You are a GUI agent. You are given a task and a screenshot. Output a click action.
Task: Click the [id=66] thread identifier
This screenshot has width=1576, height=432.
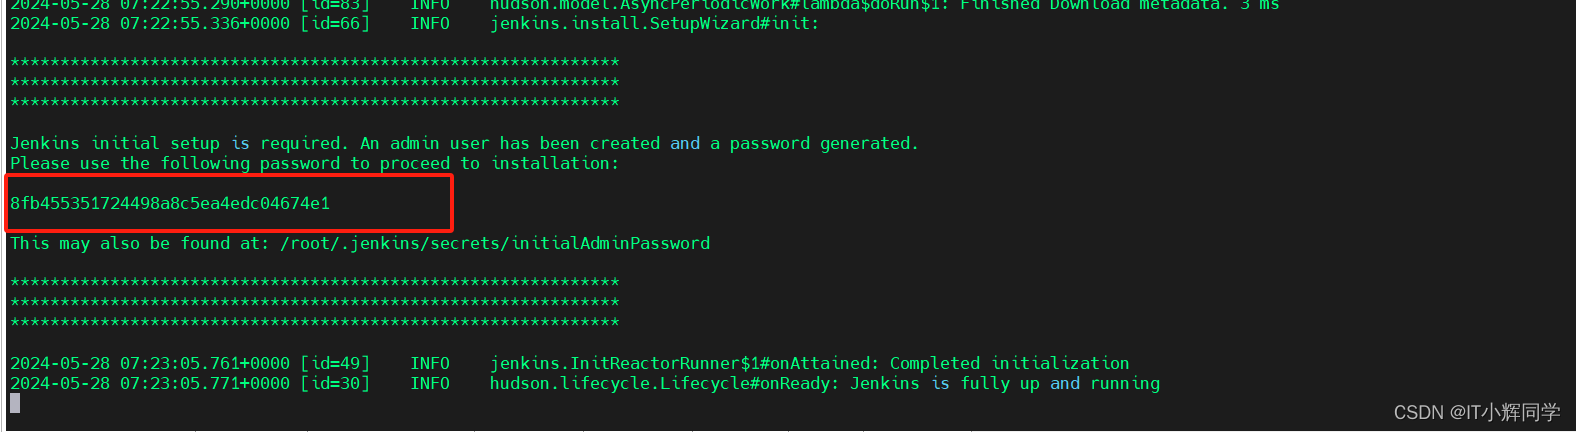335,23
